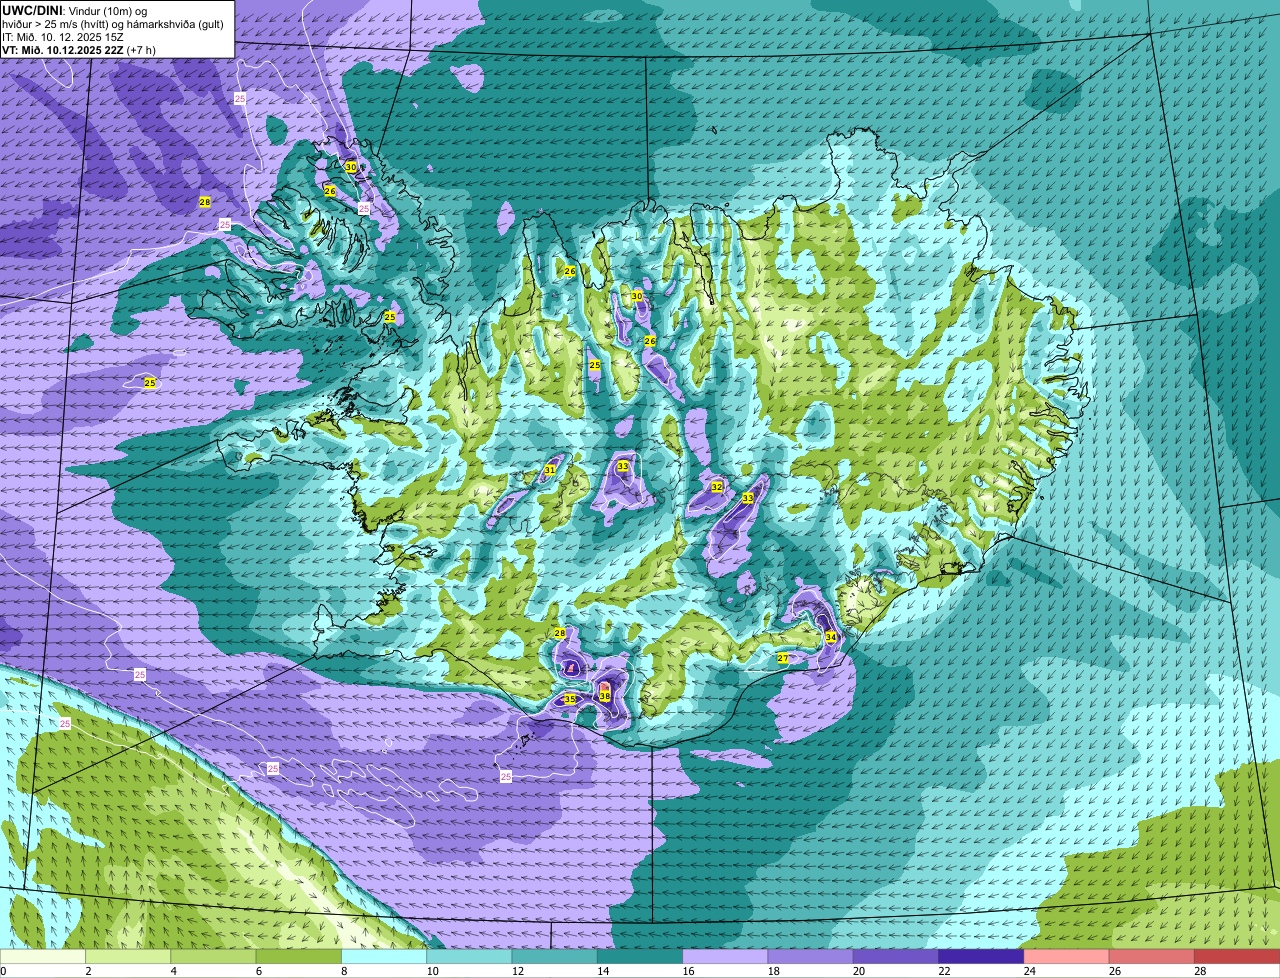Click the yellow gust label '38'
The image size is (1280, 978).
(605, 696)
